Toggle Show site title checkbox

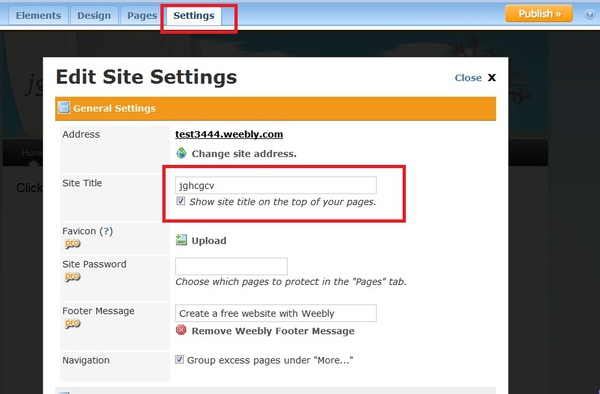click(181, 201)
